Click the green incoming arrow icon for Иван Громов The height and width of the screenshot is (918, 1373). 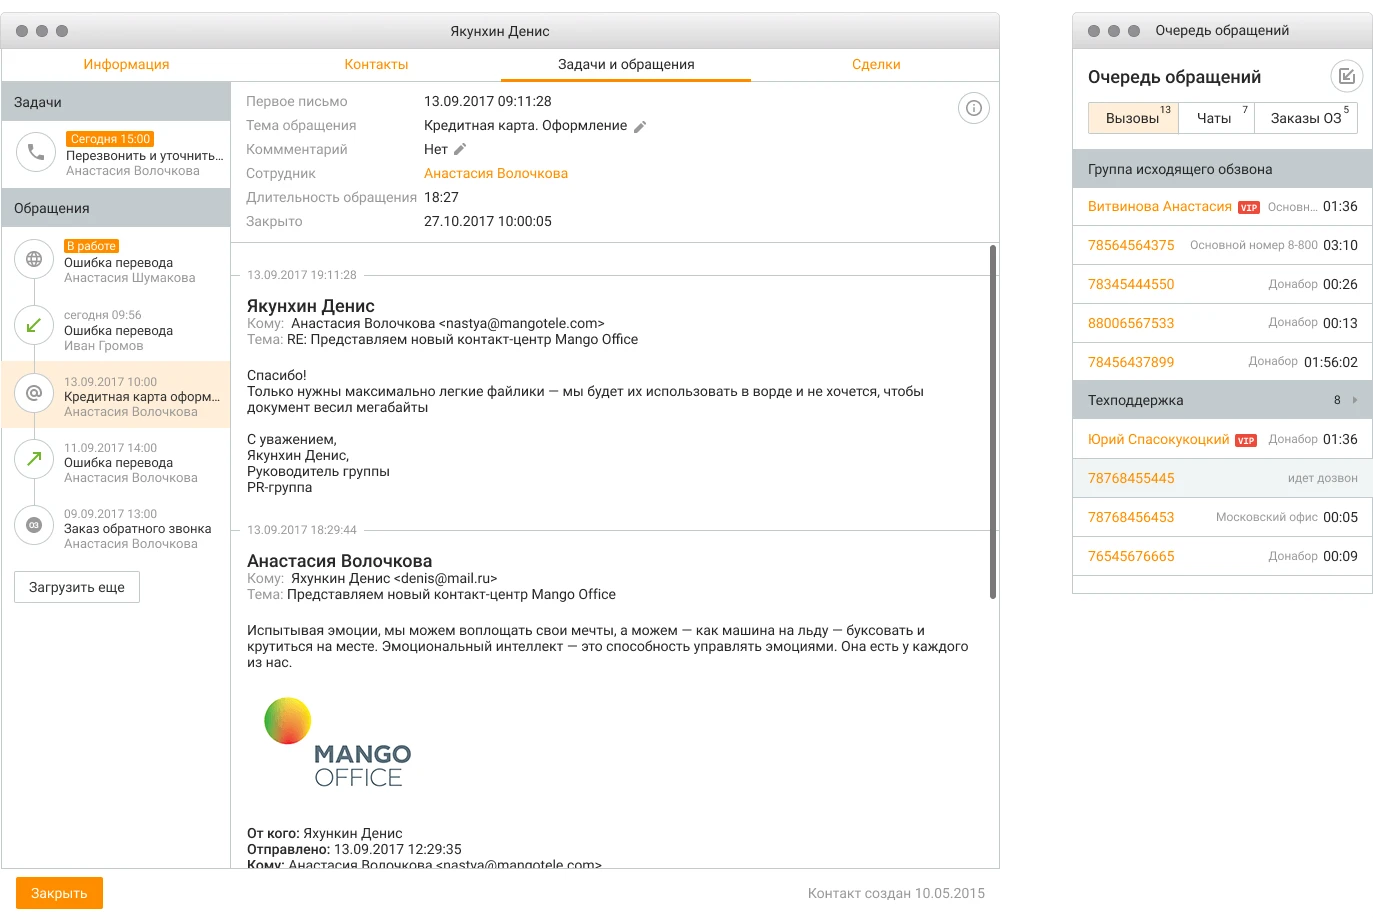click(34, 326)
